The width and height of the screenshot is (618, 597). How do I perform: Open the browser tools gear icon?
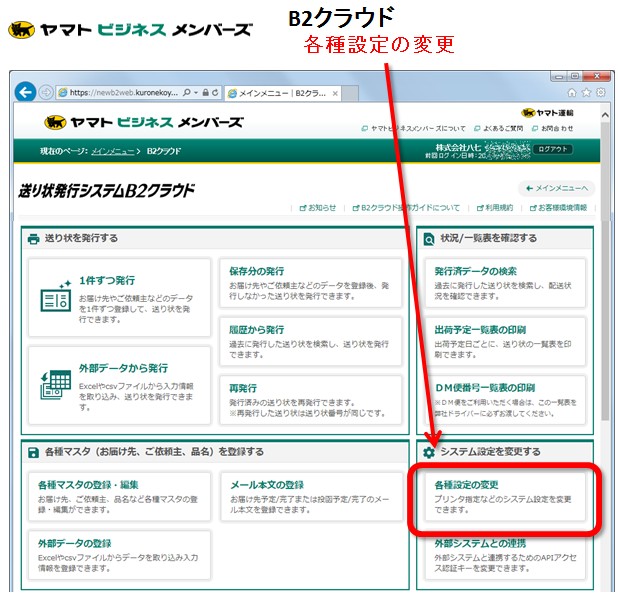coord(600,92)
